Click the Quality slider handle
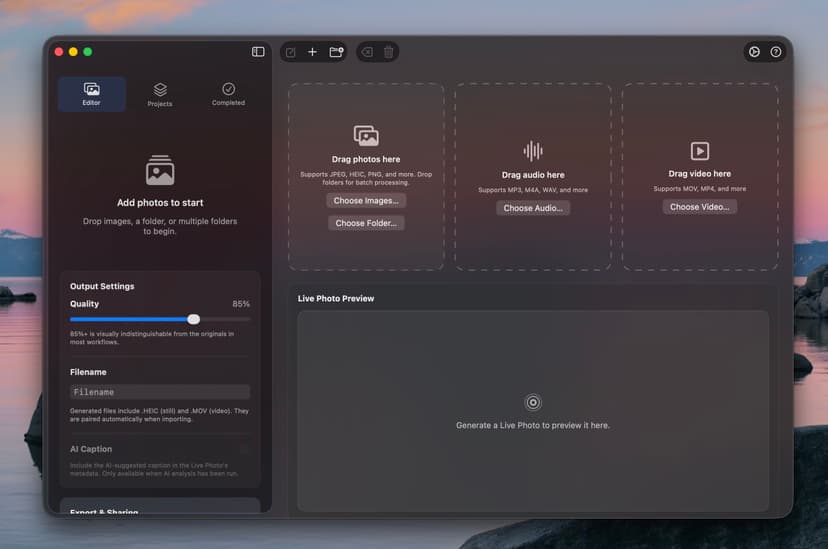The height and width of the screenshot is (549, 828). click(194, 319)
